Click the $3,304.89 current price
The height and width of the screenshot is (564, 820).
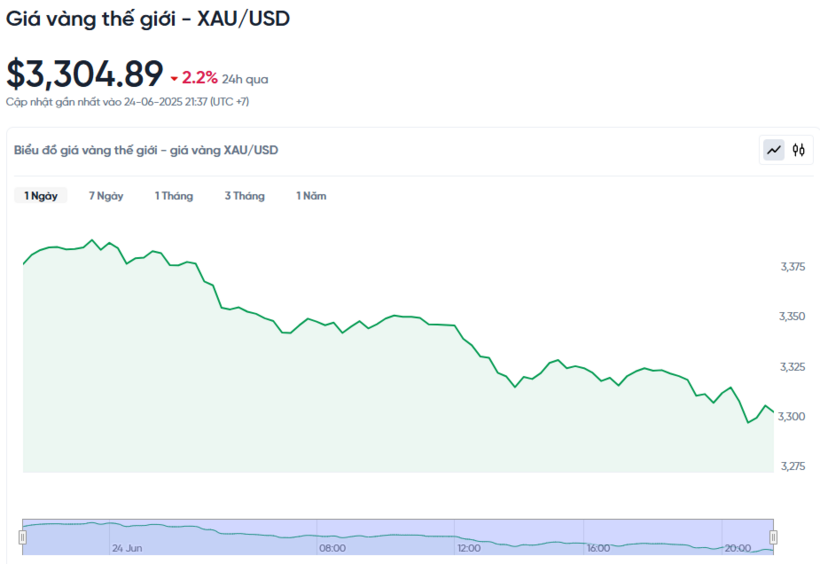[x=85, y=74]
